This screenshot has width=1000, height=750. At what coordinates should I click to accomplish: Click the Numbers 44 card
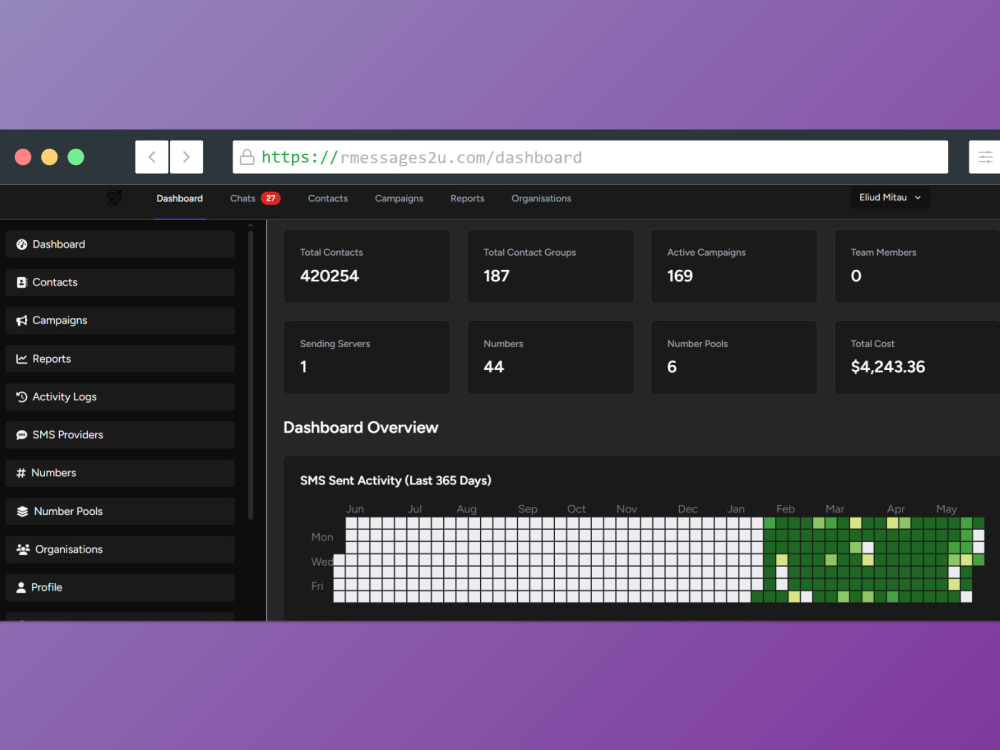550,357
